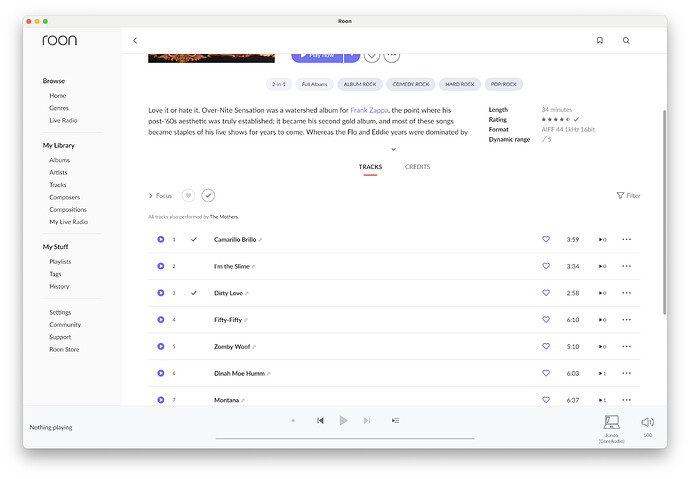Viewport: 690px width, 479px height.
Task: Select the Hard Rock genre tag
Action: point(458,85)
